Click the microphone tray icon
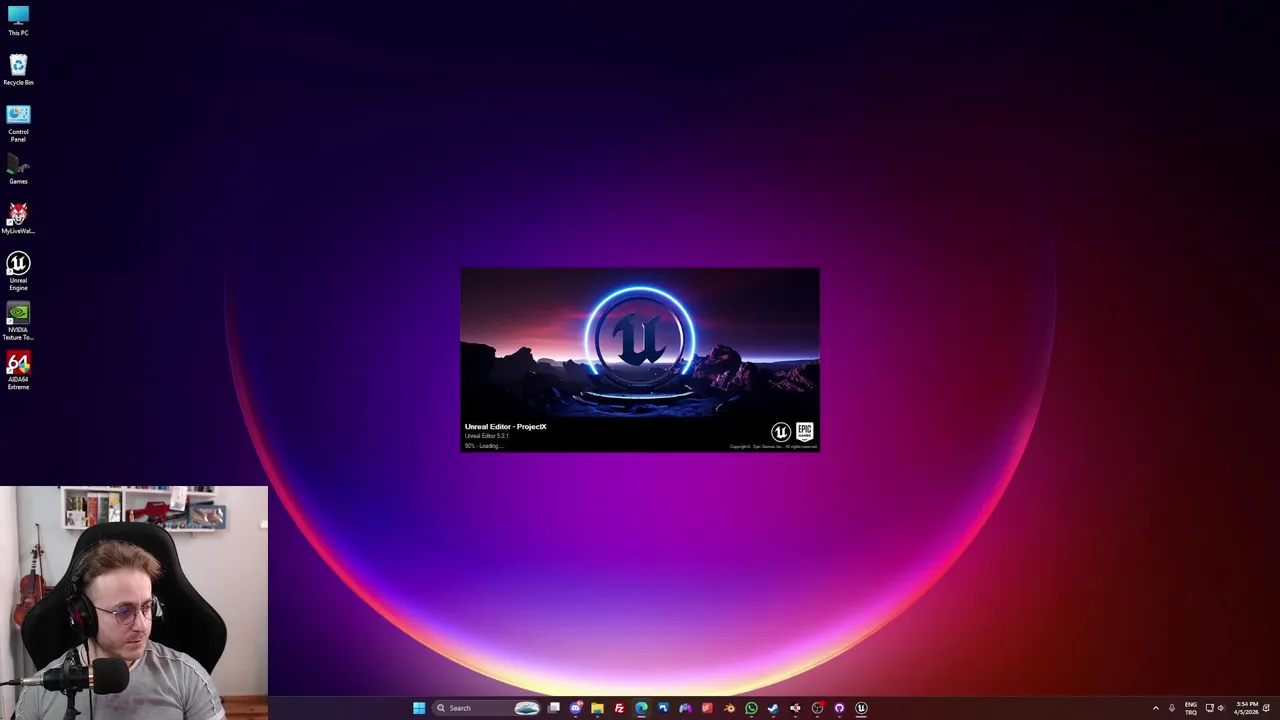The height and width of the screenshot is (720, 1280). click(x=1172, y=708)
